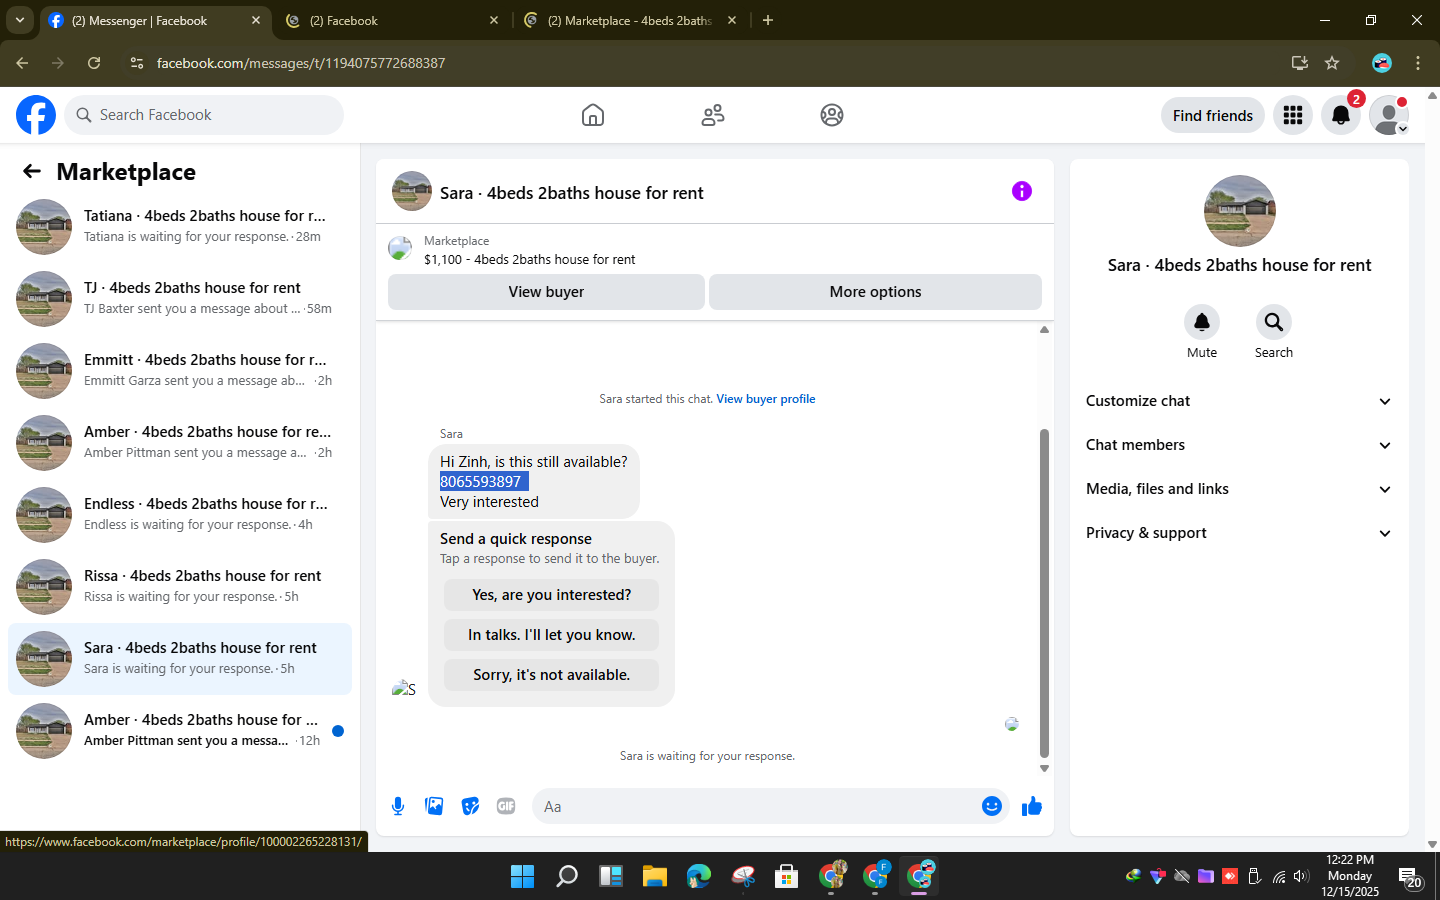Open account menu at profile avatar
This screenshot has height=900, width=1440.
(1389, 115)
